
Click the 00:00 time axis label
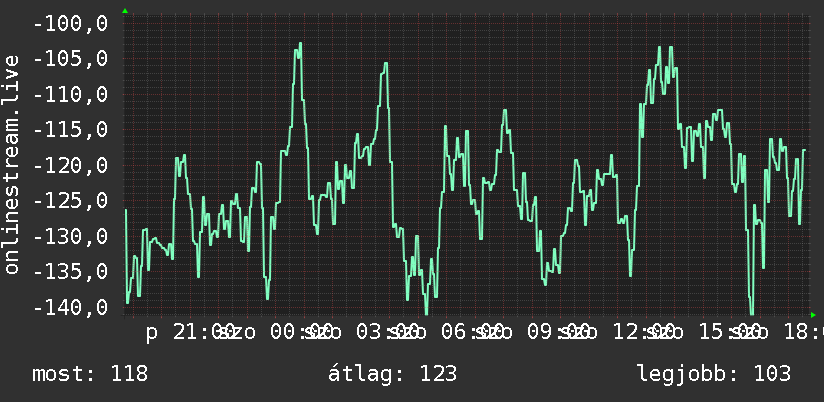tap(300, 333)
